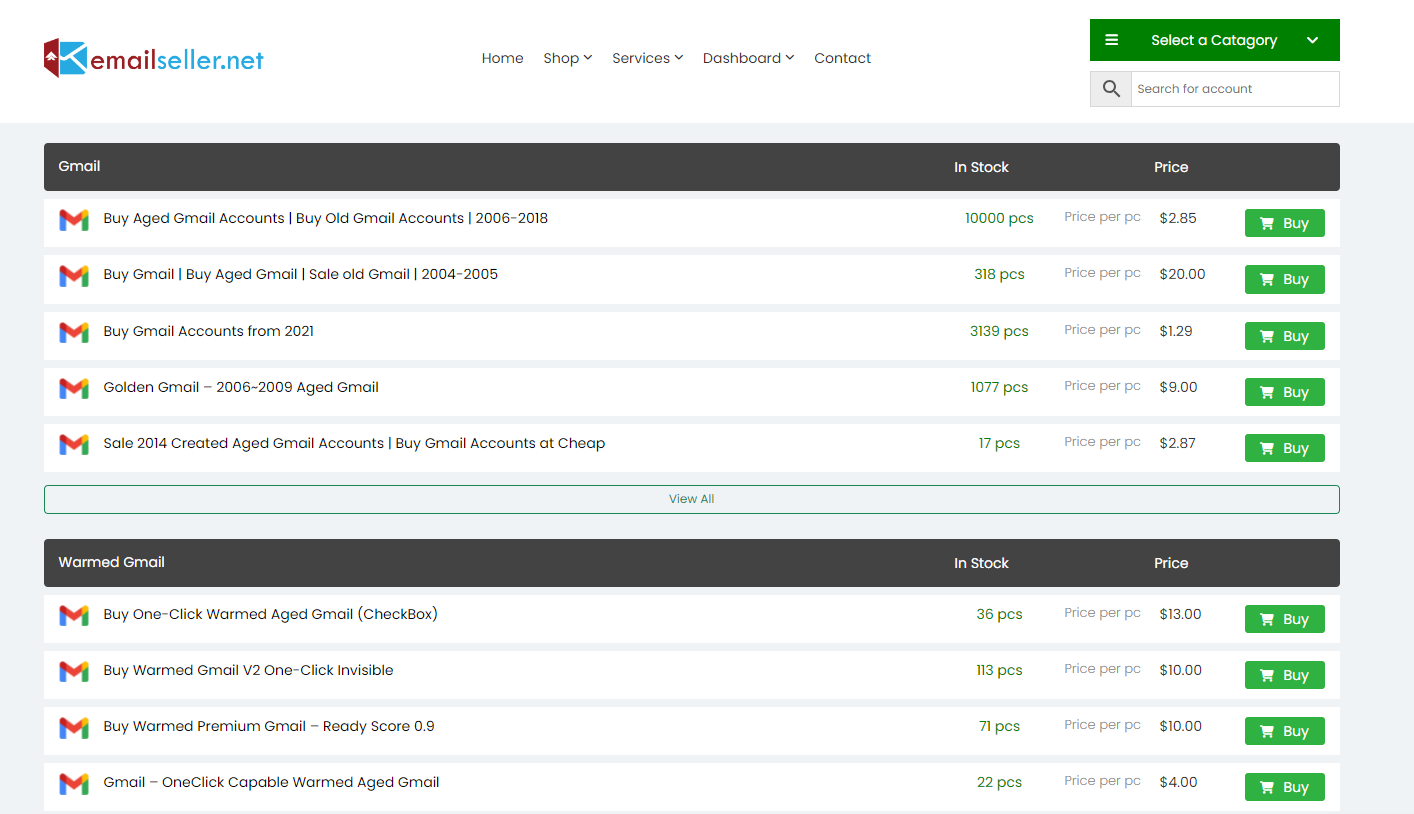Screen dimensions: 1414x814
Task: Buy the $20.00 2004-2005 Gmail
Action: 1285,279
